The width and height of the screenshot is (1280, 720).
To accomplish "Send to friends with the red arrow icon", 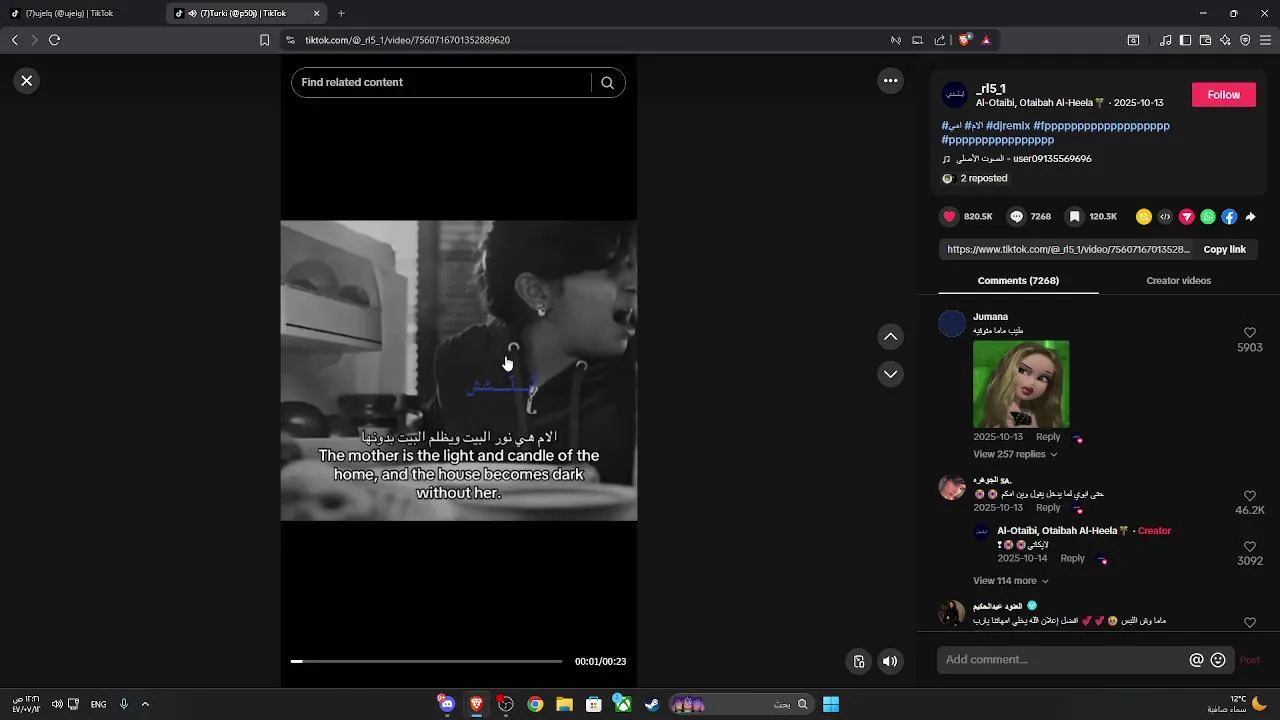I will click(1187, 217).
